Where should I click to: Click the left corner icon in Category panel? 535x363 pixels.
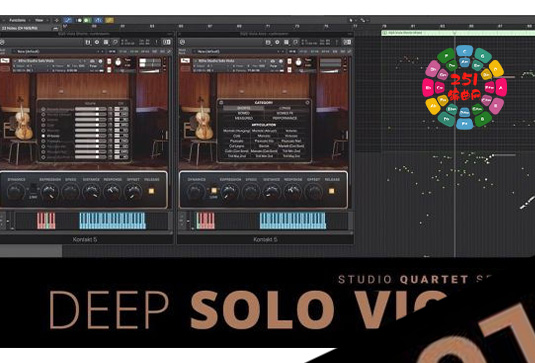click(221, 102)
